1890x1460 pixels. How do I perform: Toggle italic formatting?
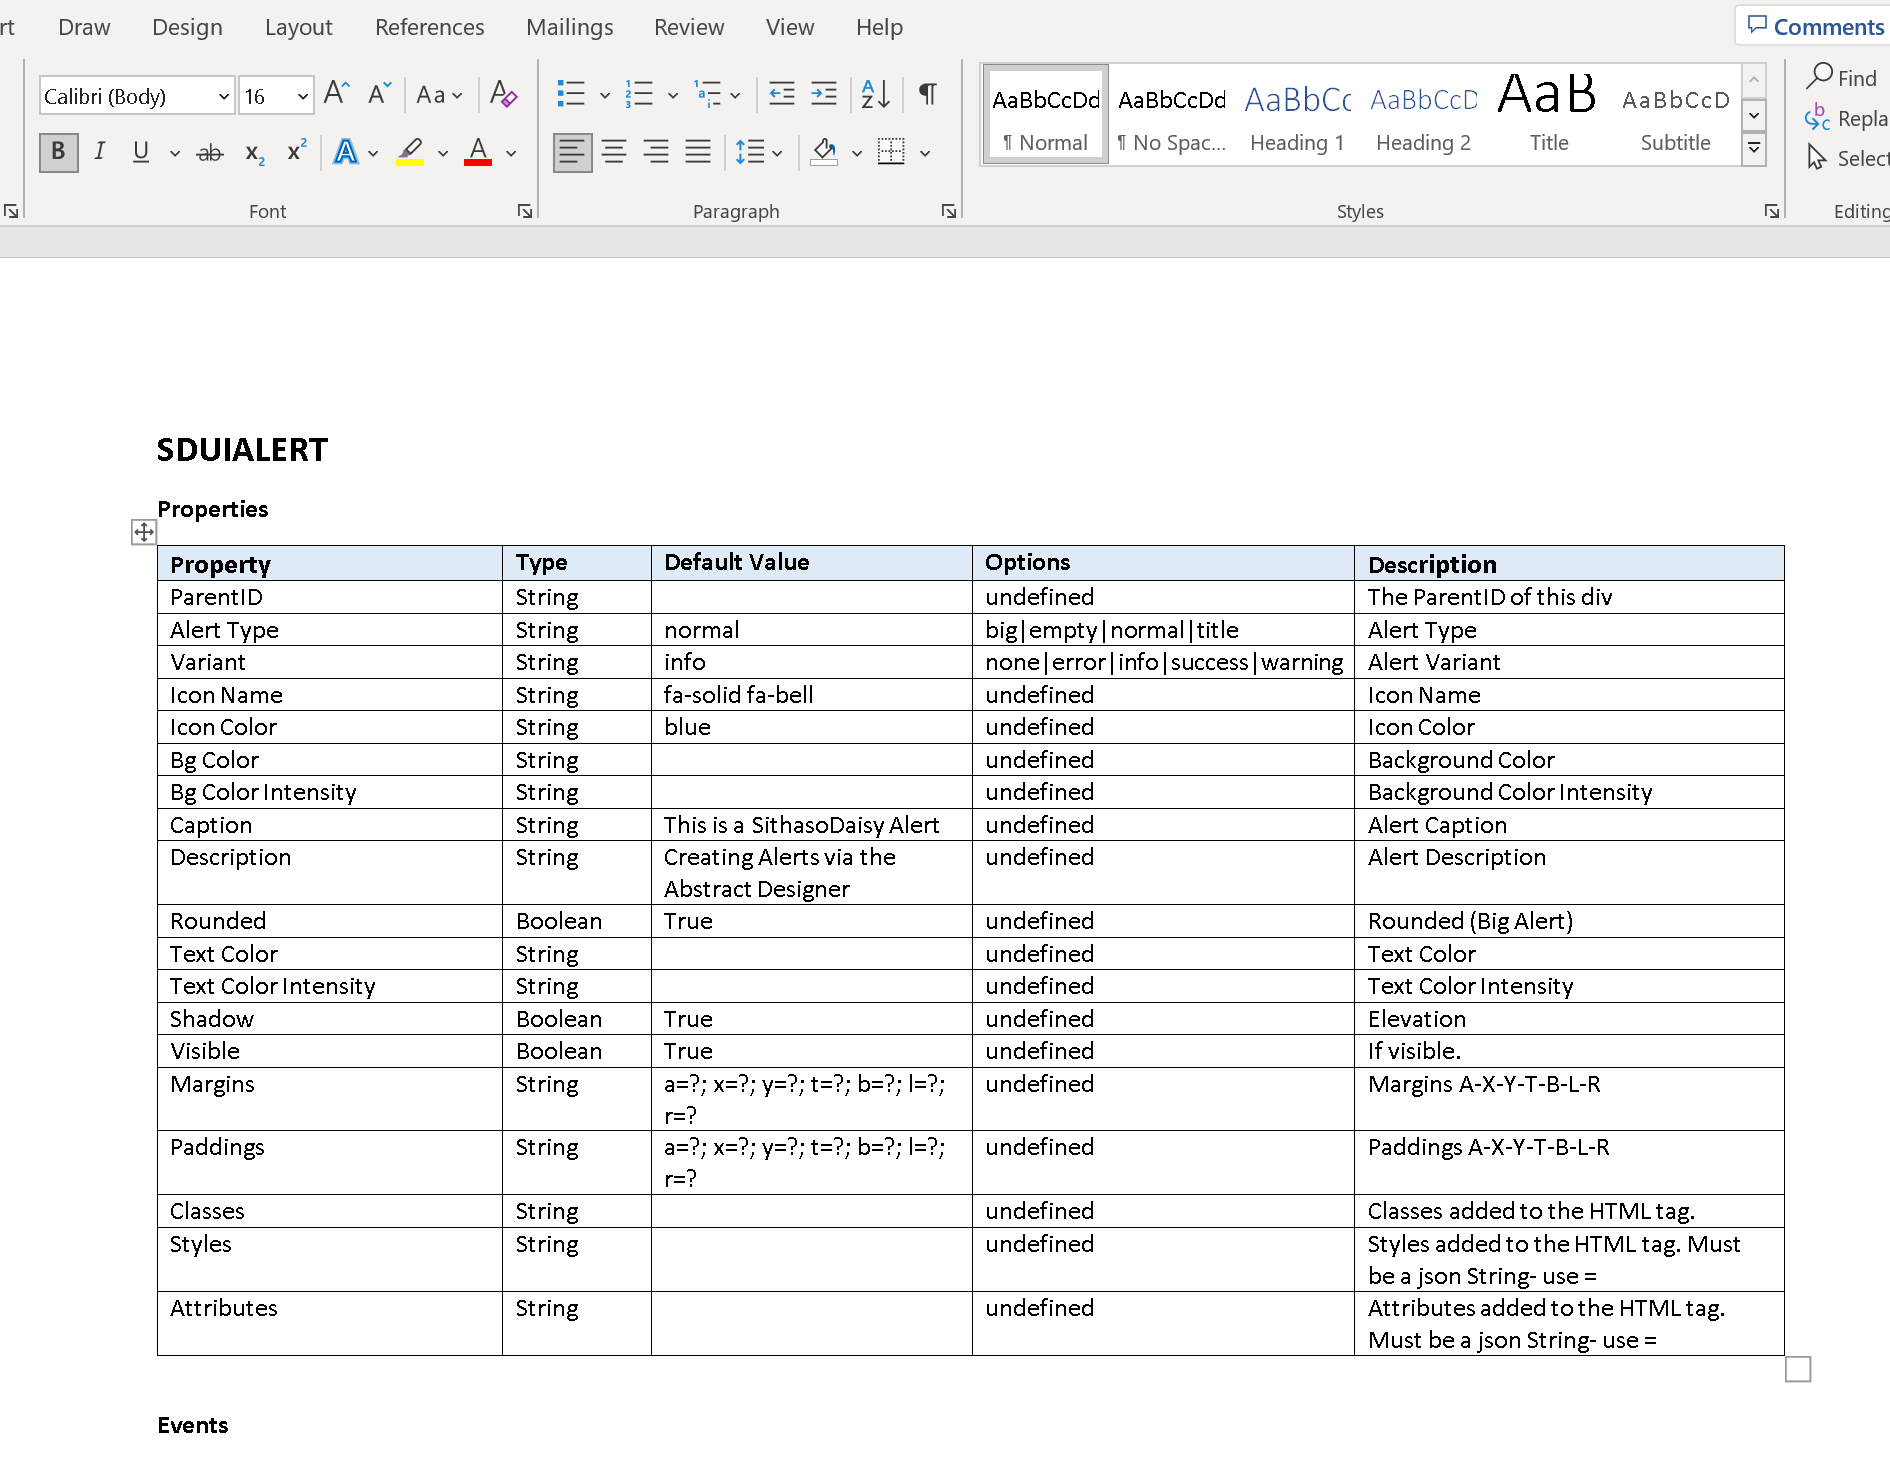pos(100,152)
